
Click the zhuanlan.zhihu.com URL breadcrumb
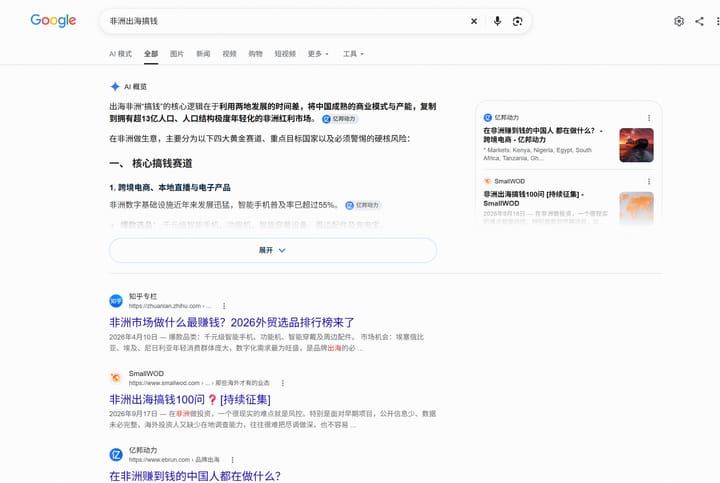tap(169, 306)
